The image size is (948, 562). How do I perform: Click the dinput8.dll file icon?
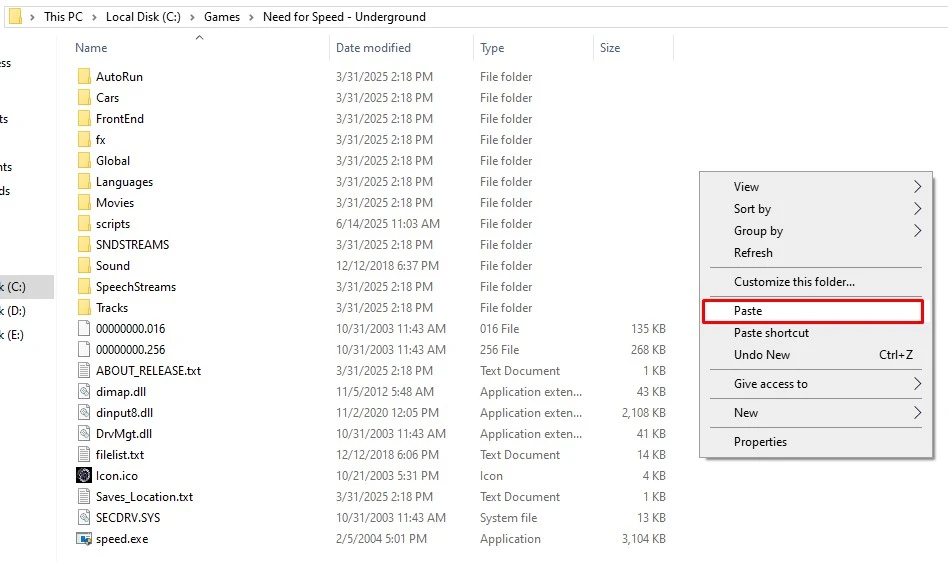click(84, 413)
